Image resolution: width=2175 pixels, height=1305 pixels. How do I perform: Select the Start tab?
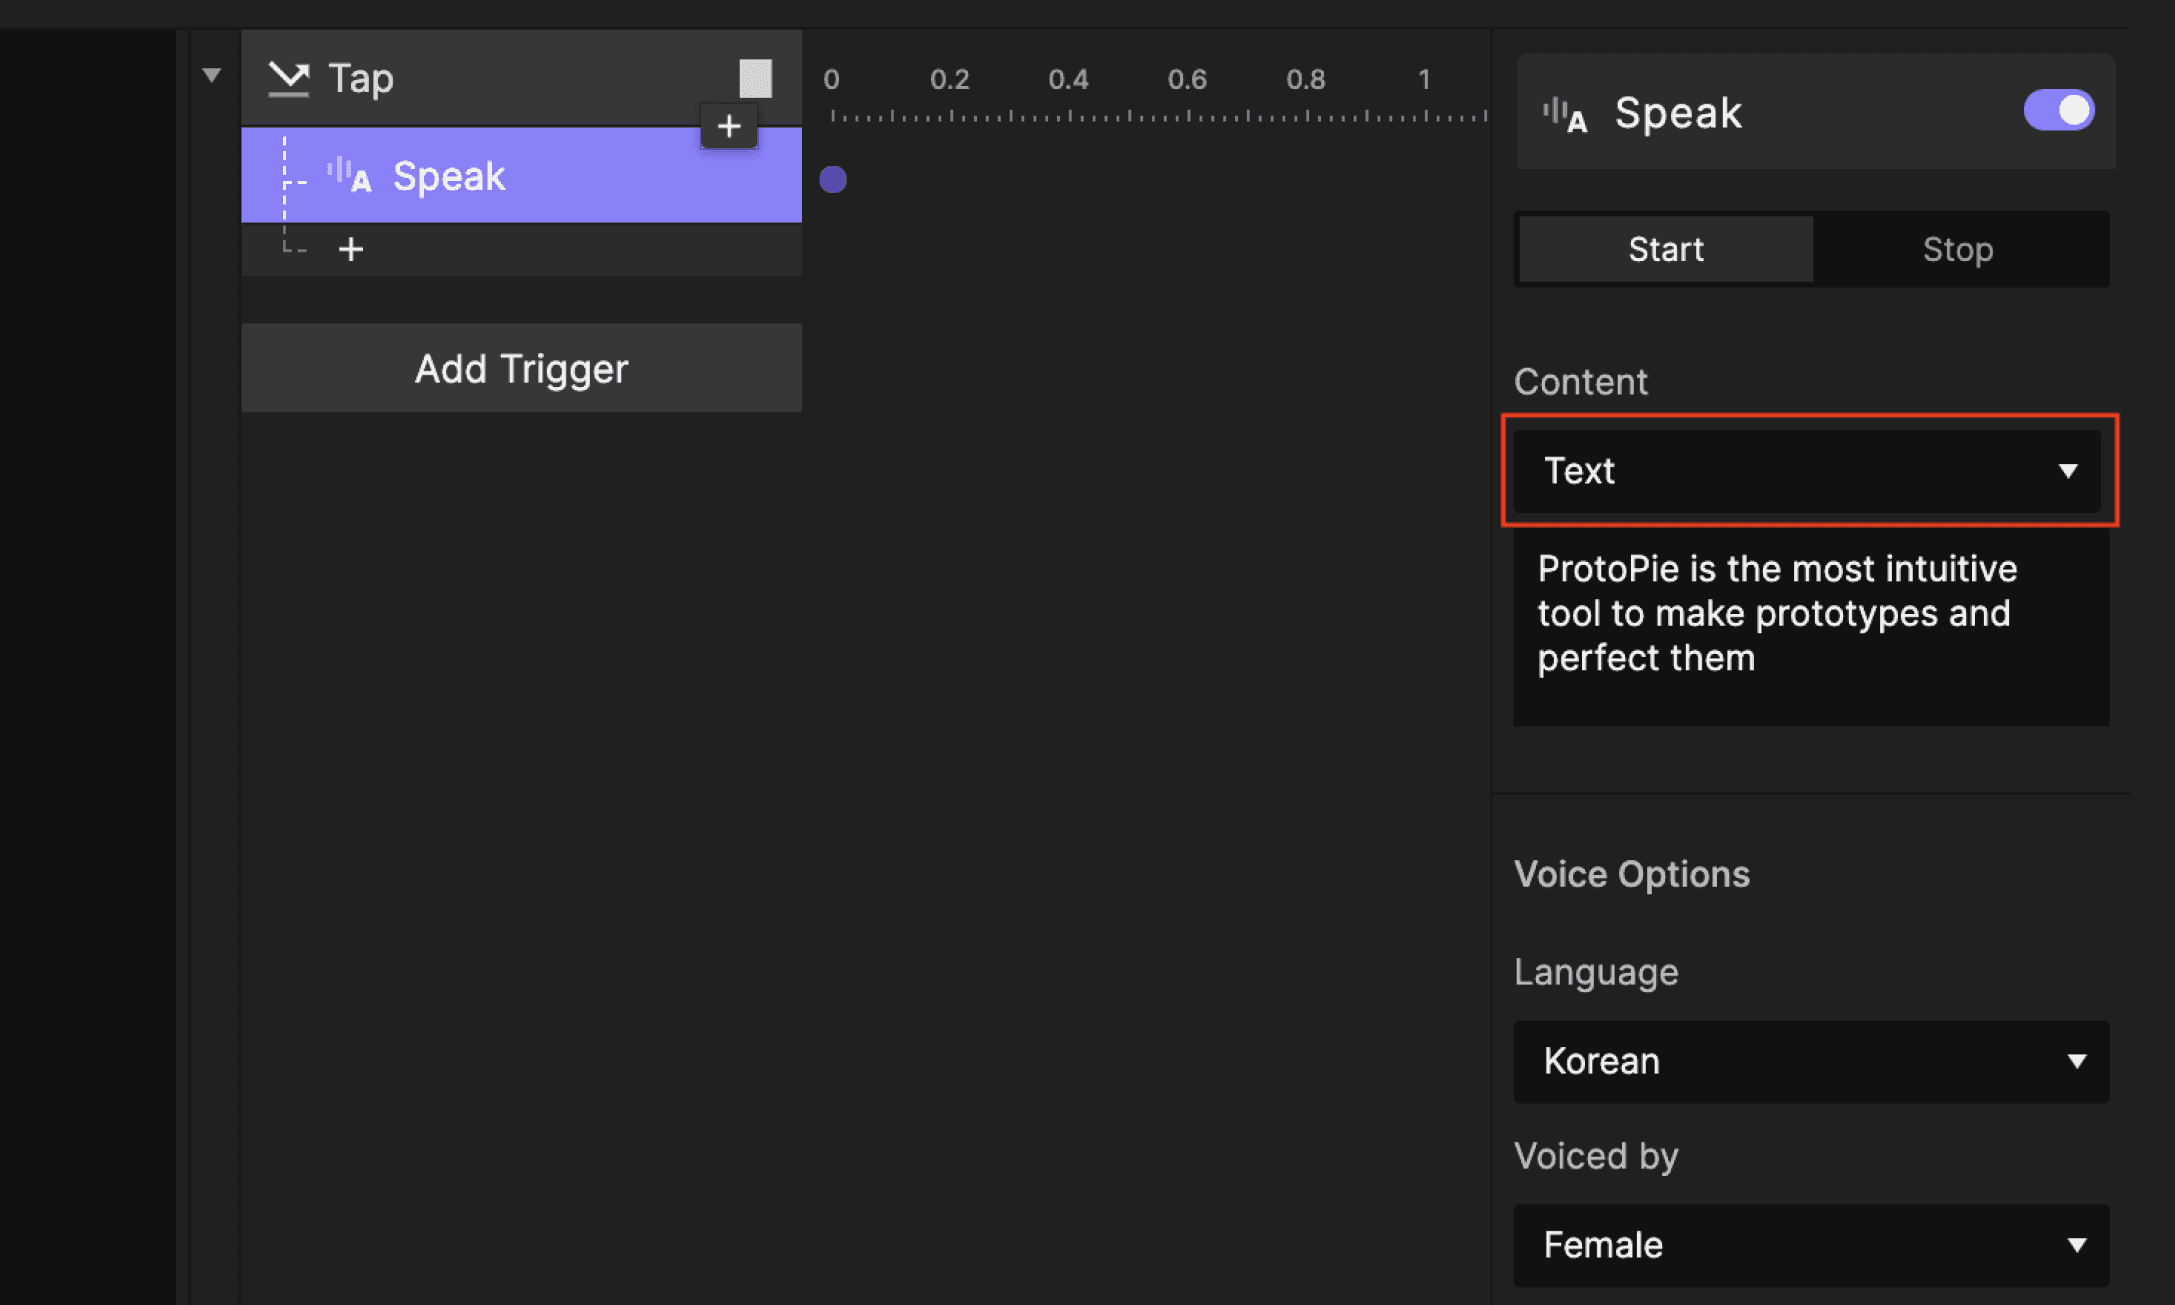click(1665, 249)
